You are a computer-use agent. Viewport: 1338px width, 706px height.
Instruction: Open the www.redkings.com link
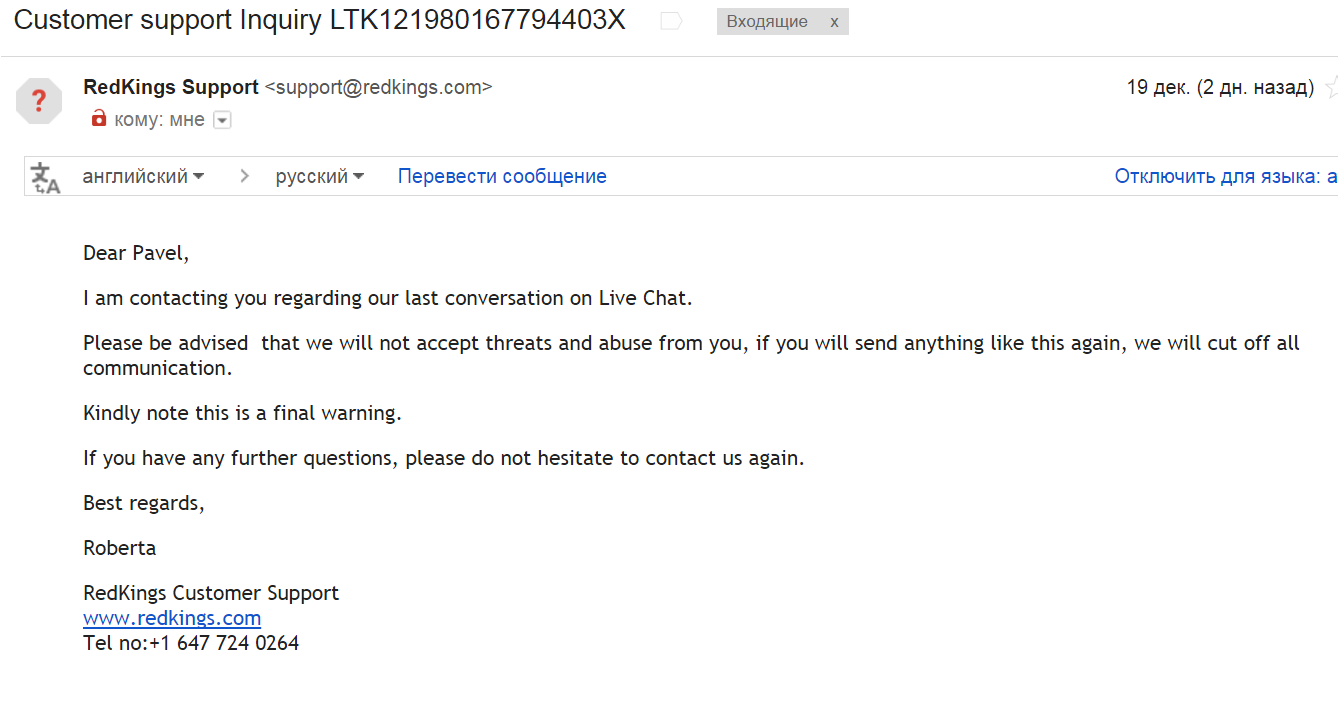tap(172, 618)
